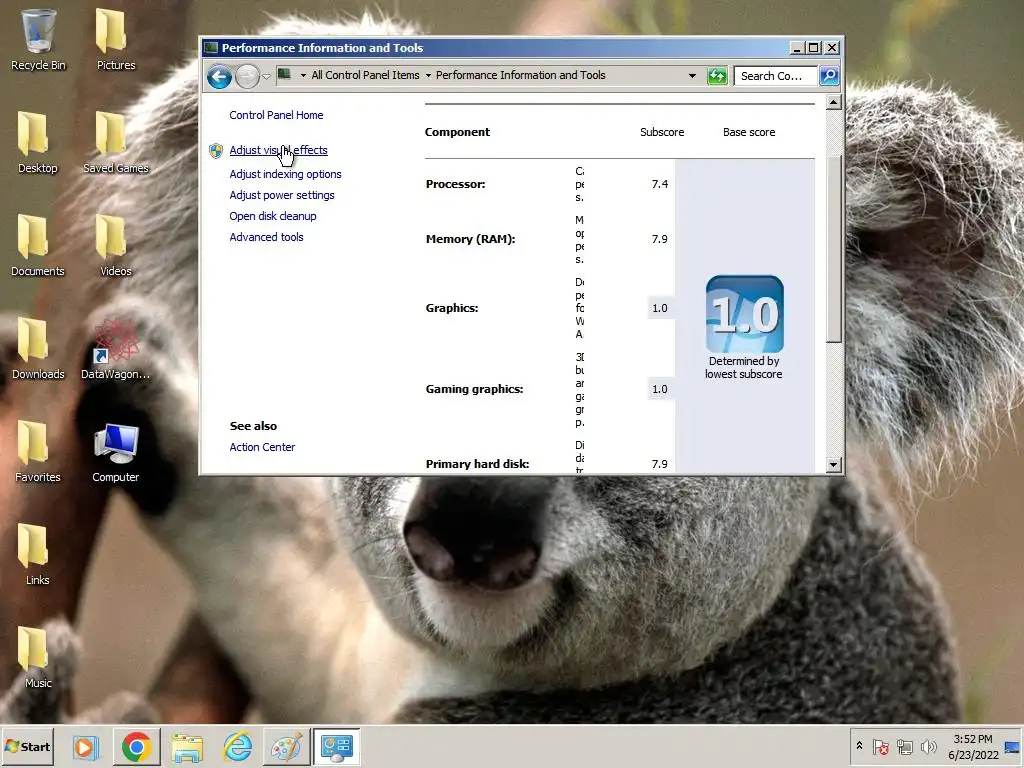Select the Recycle Bin desktop icon
This screenshot has width=1024, height=768.
(x=39, y=40)
